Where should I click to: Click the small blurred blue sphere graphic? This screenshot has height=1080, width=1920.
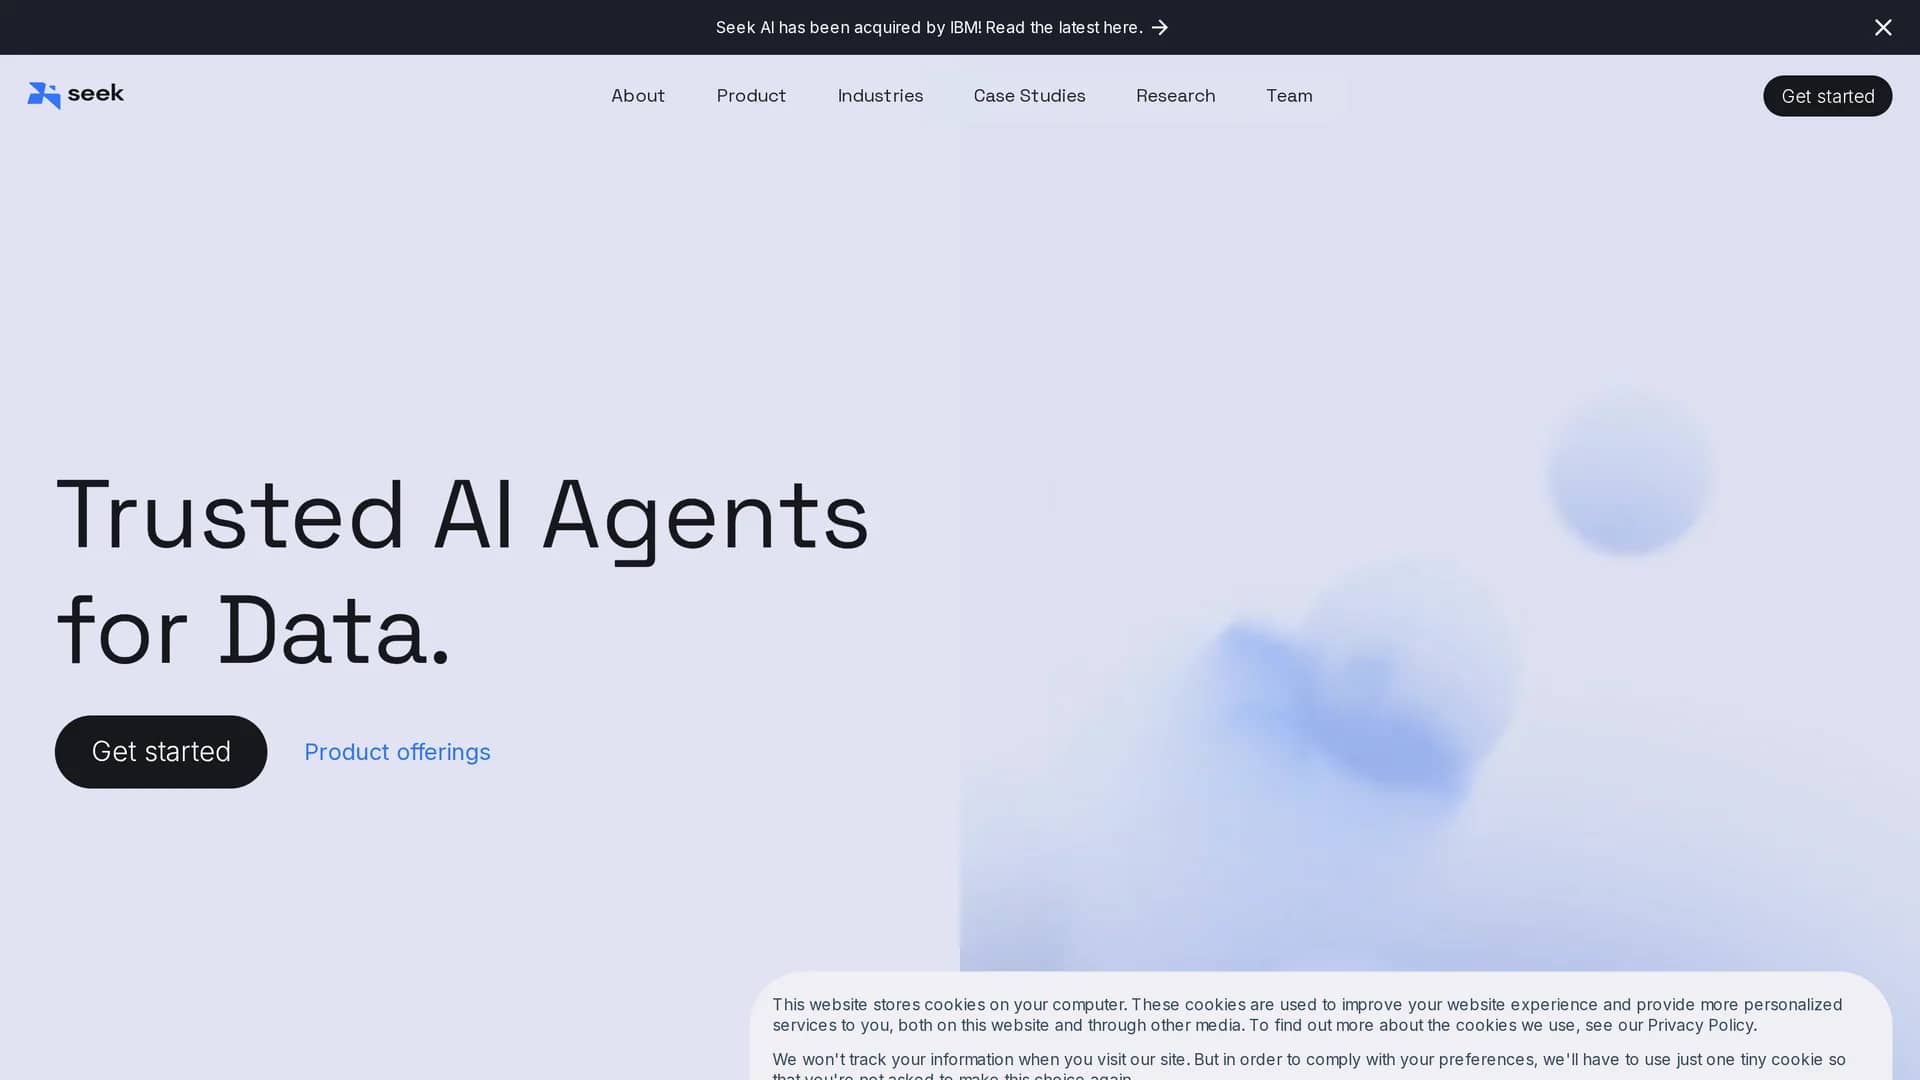(x=1628, y=470)
